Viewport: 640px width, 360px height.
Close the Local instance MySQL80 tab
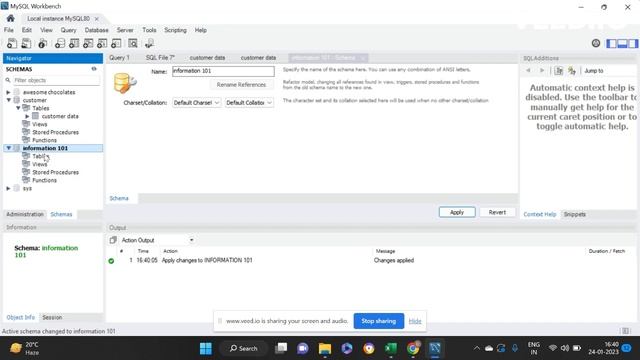[x=97, y=19]
